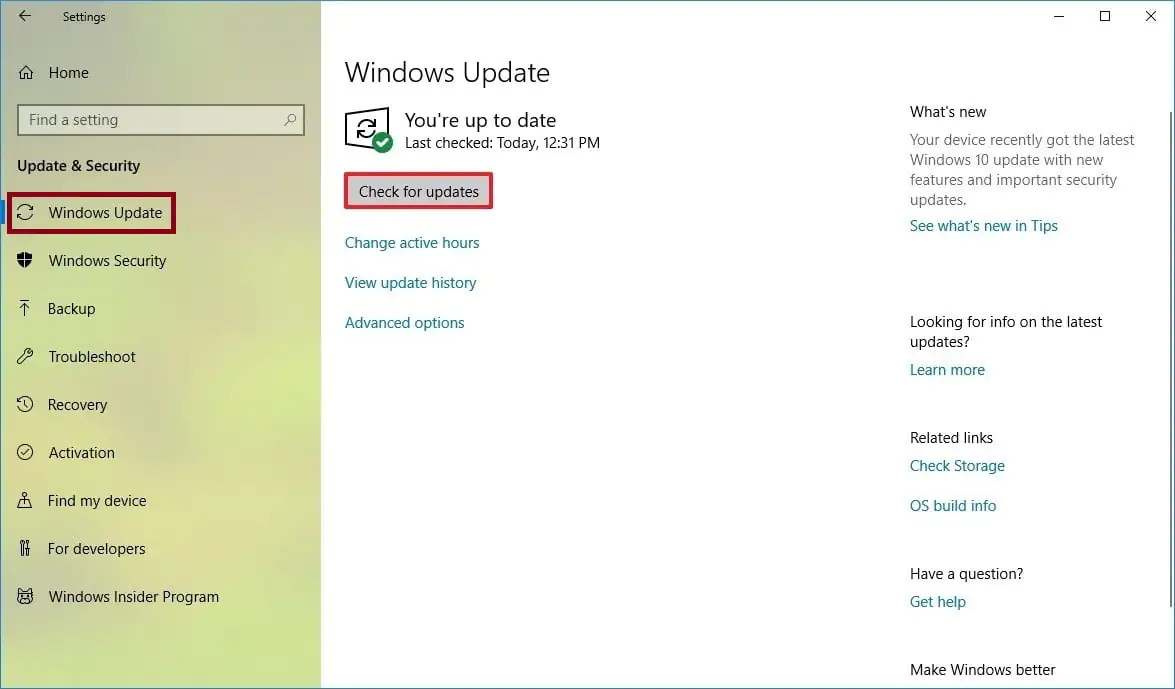1175x689 pixels.
Task: Open Advanced options
Action: 404,322
